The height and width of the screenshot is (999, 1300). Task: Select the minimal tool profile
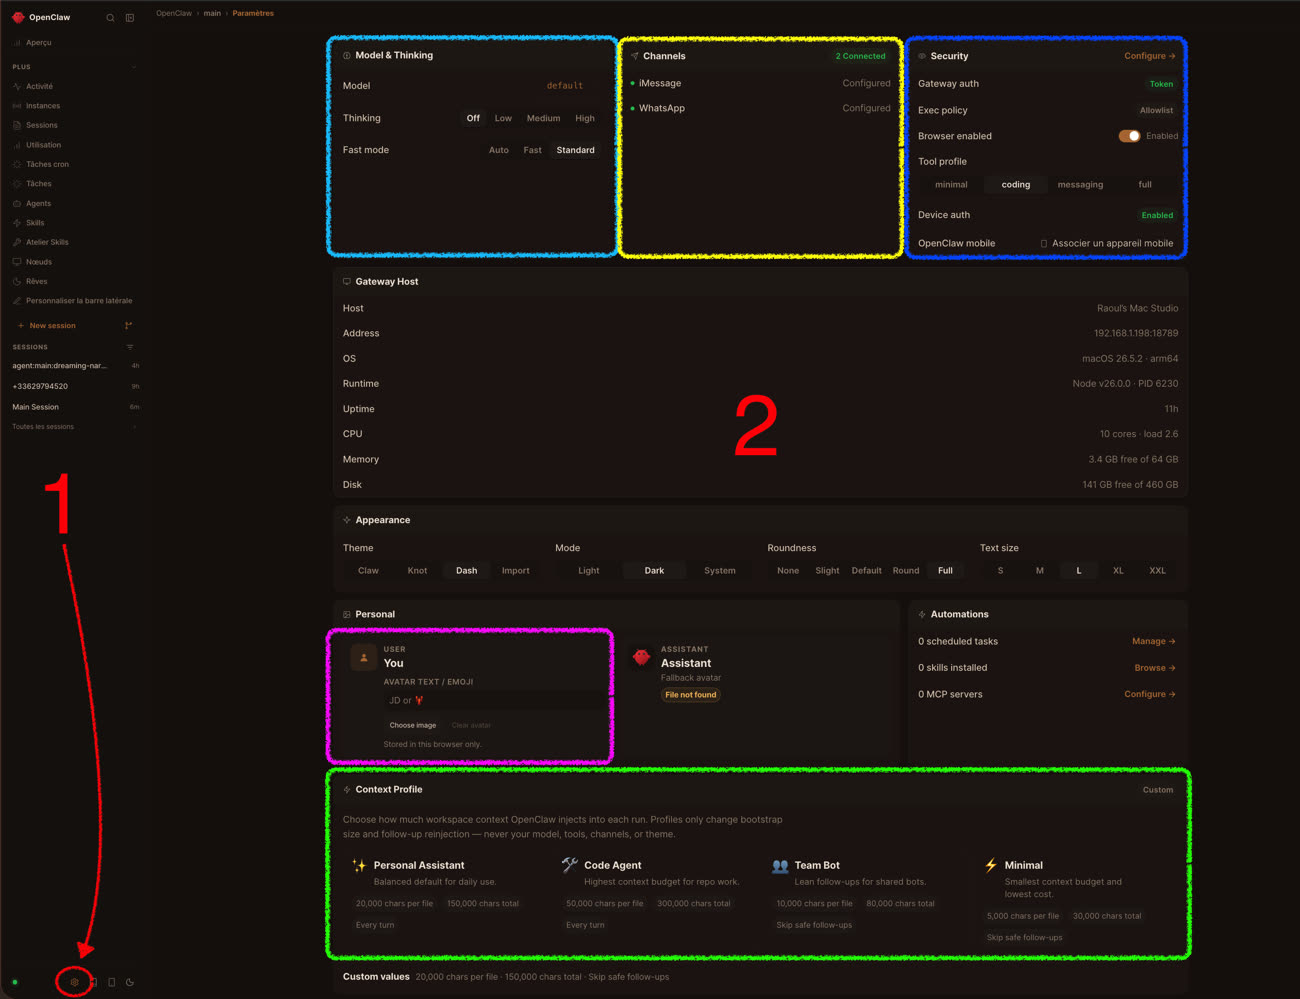(x=951, y=185)
